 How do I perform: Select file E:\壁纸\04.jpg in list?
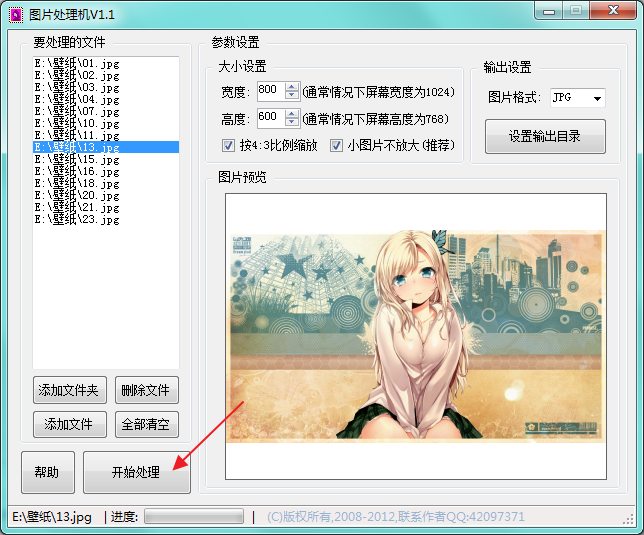pos(106,99)
